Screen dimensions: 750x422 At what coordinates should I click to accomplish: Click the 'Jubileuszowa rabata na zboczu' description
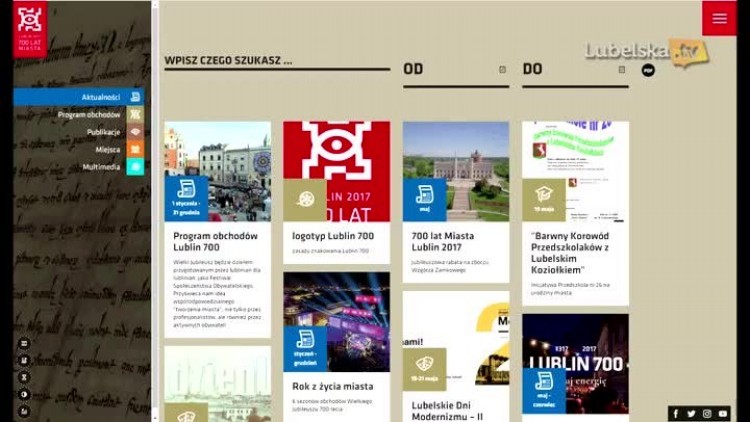pyautogui.click(x=450, y=267)
